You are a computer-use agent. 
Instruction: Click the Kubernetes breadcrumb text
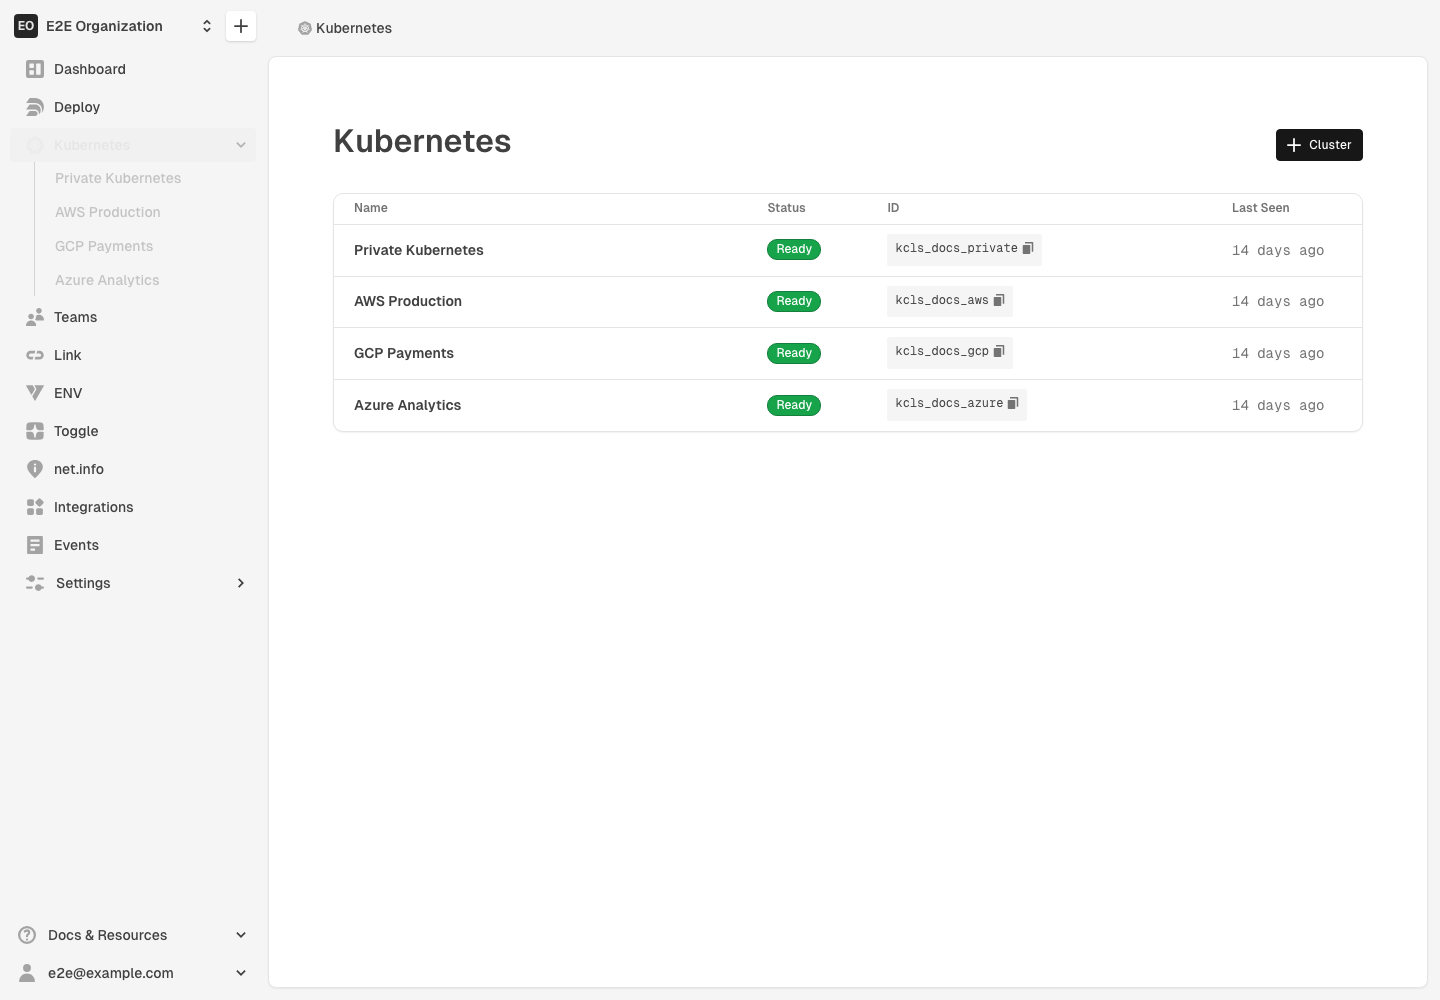coord(354,28)
